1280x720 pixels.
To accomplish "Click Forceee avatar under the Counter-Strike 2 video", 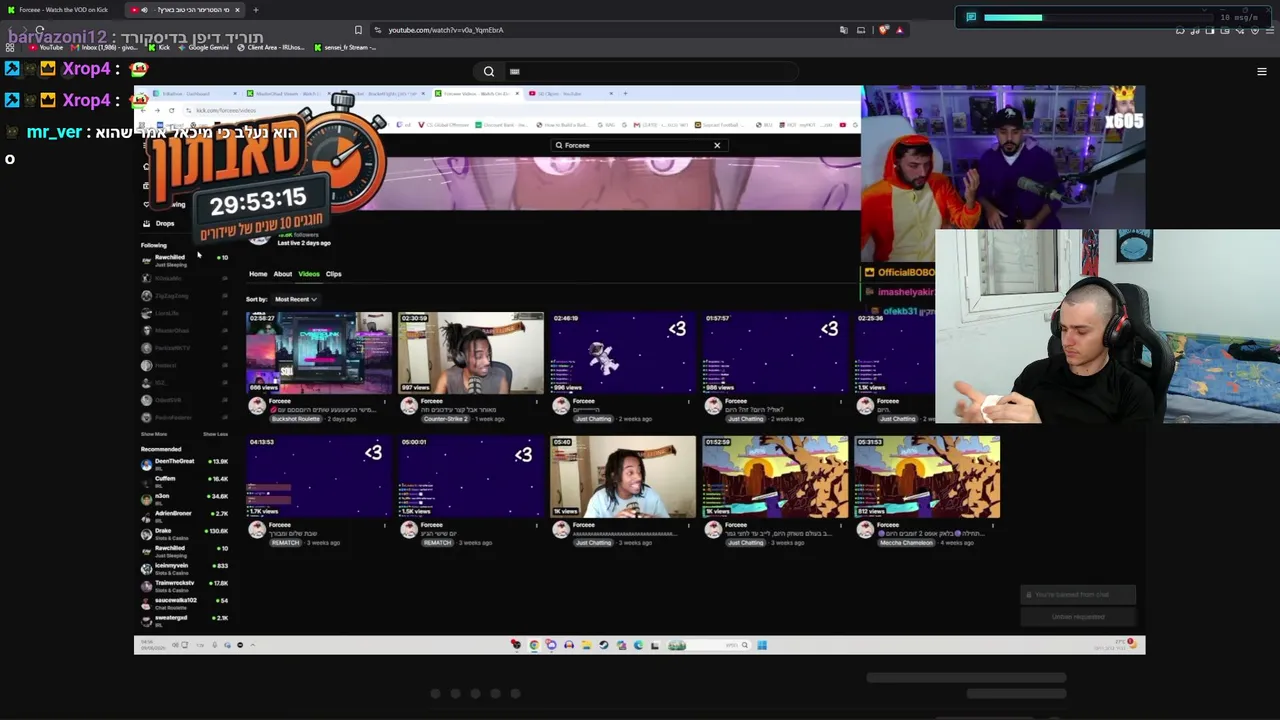I will (x=409, y=406).
